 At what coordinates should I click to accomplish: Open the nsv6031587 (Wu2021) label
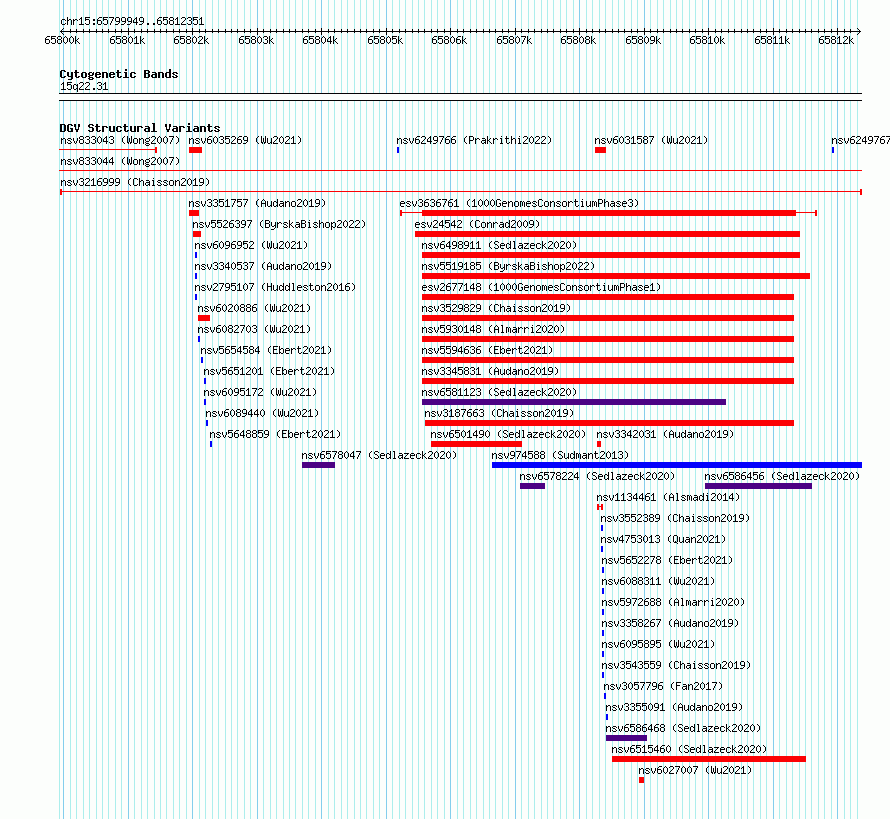point(651,140)
